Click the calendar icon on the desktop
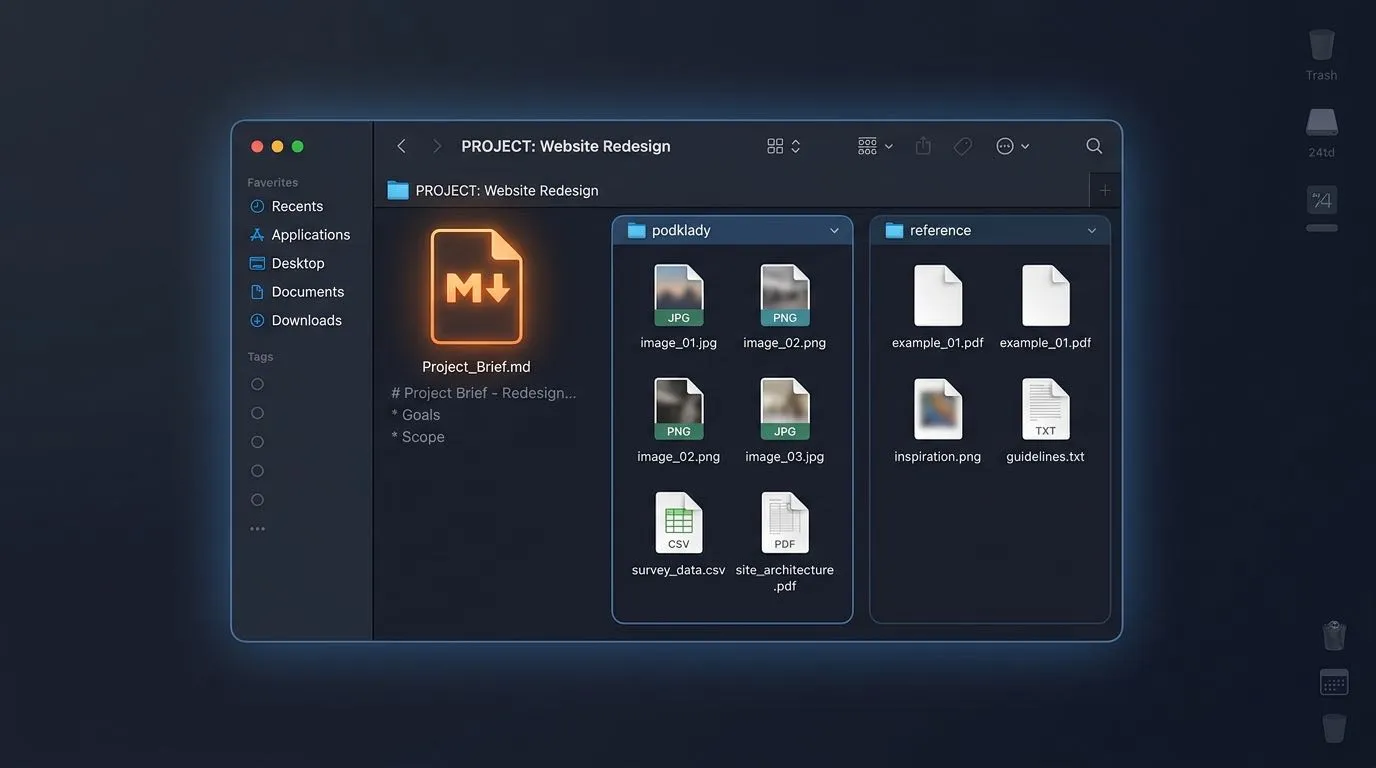 click(x=1334, y=682)
